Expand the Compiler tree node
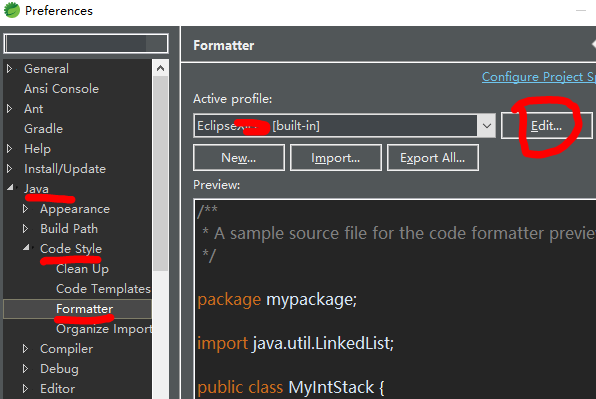 (25, 348)
